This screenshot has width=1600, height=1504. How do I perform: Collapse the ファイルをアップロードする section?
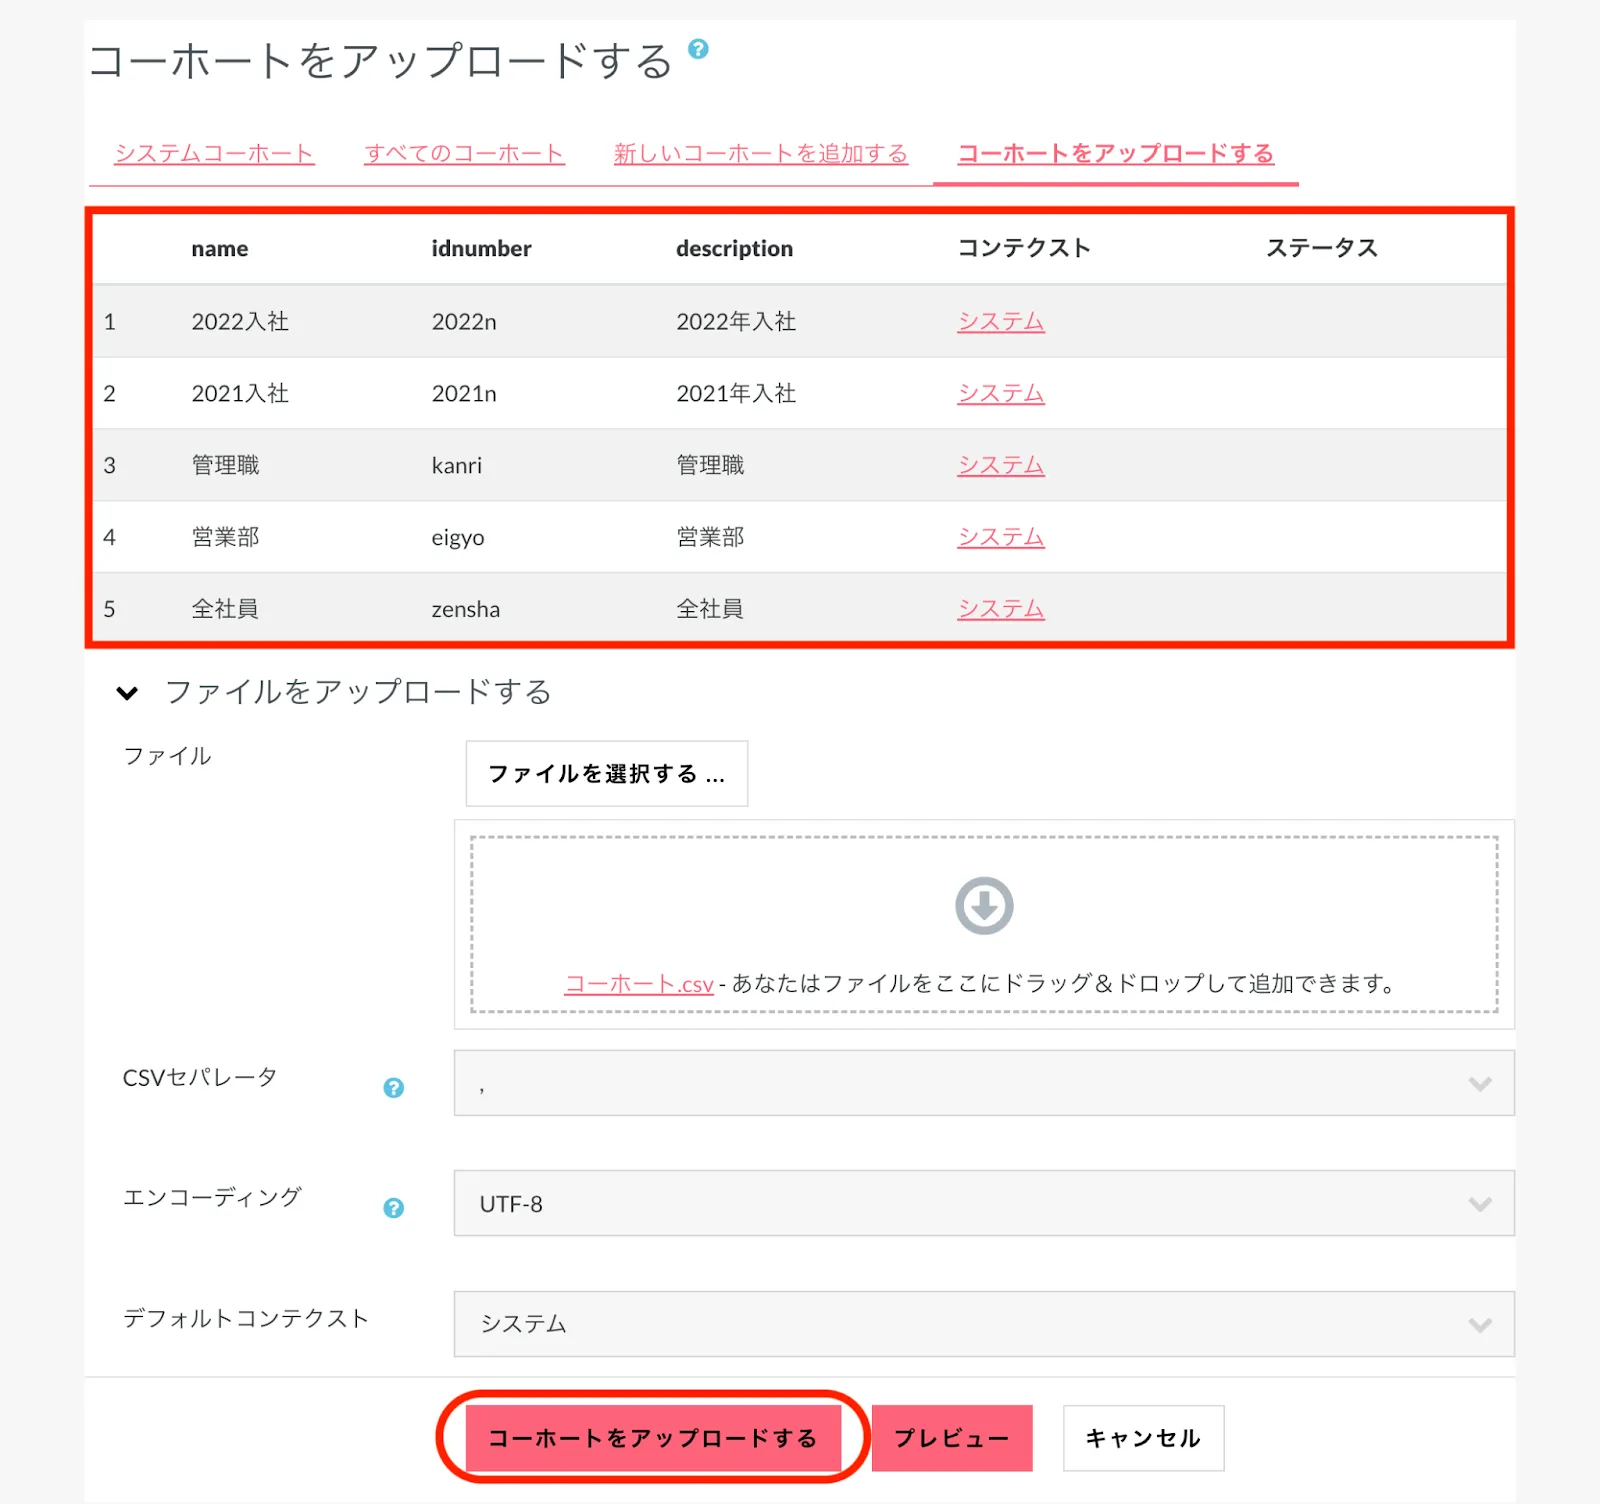tap(128, 692)
